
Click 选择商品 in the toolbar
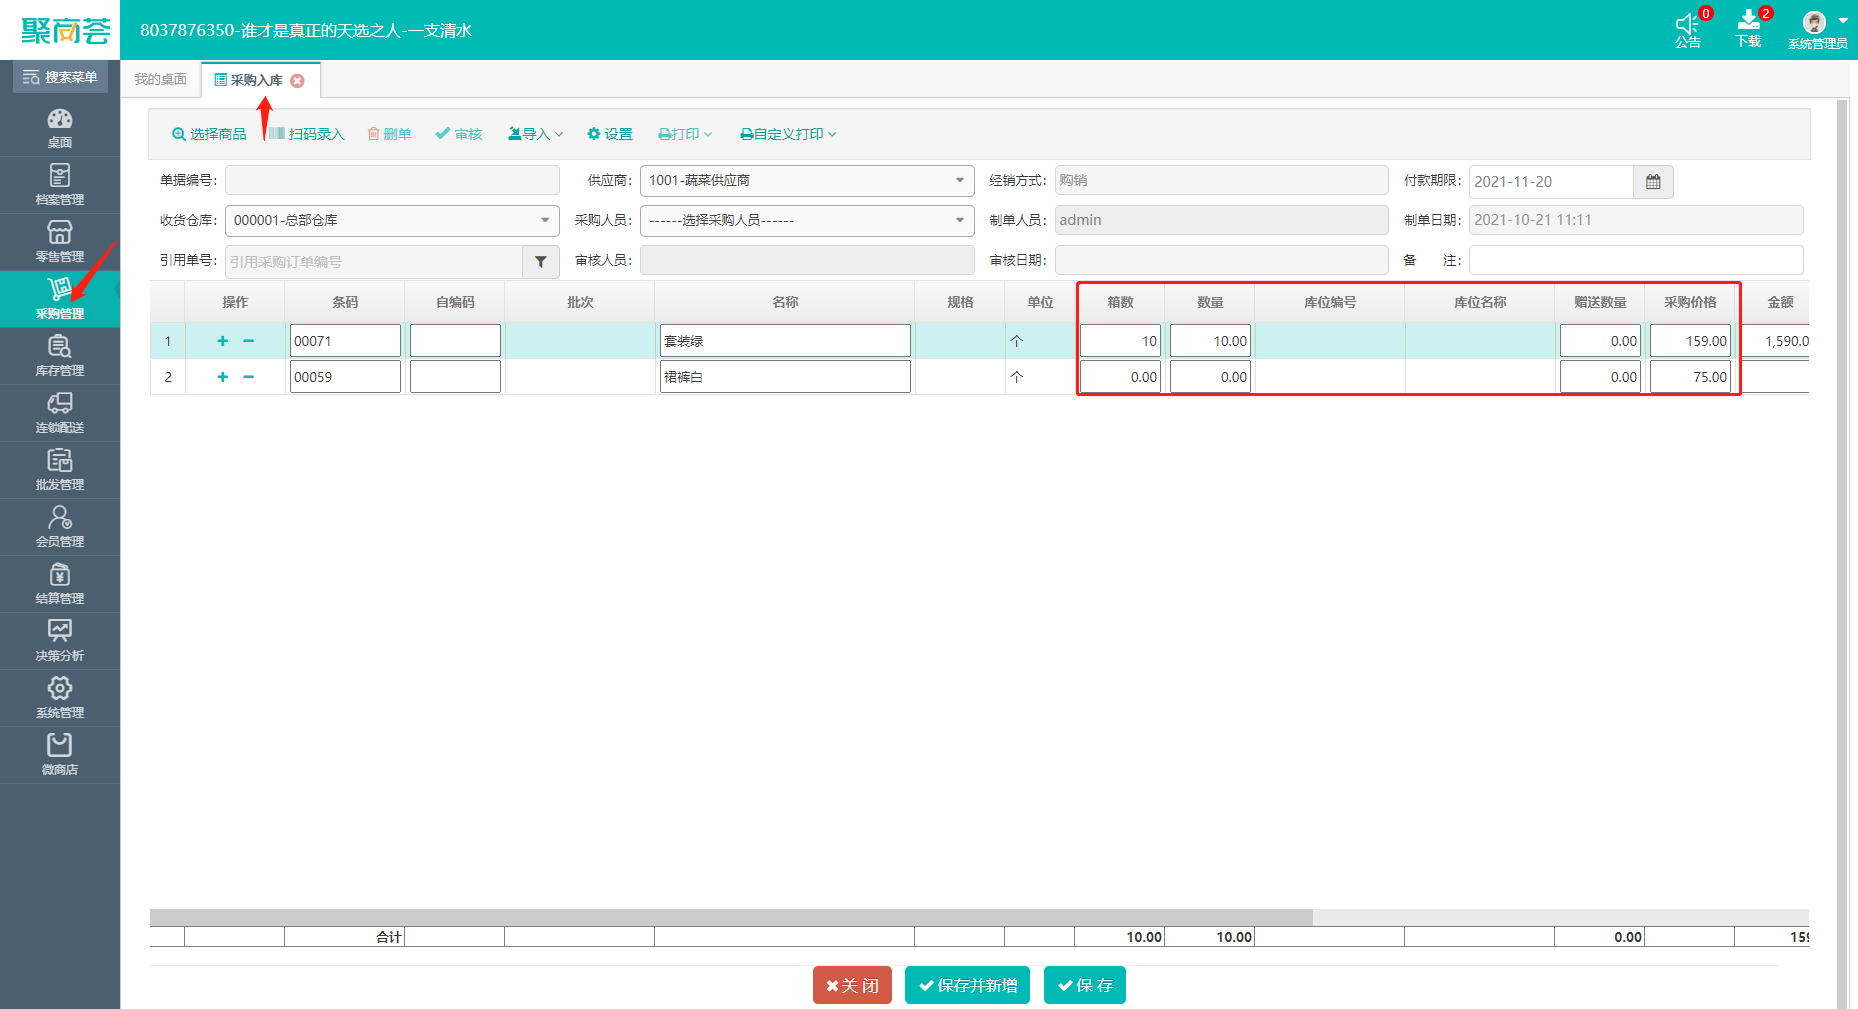tap(209, 134)
